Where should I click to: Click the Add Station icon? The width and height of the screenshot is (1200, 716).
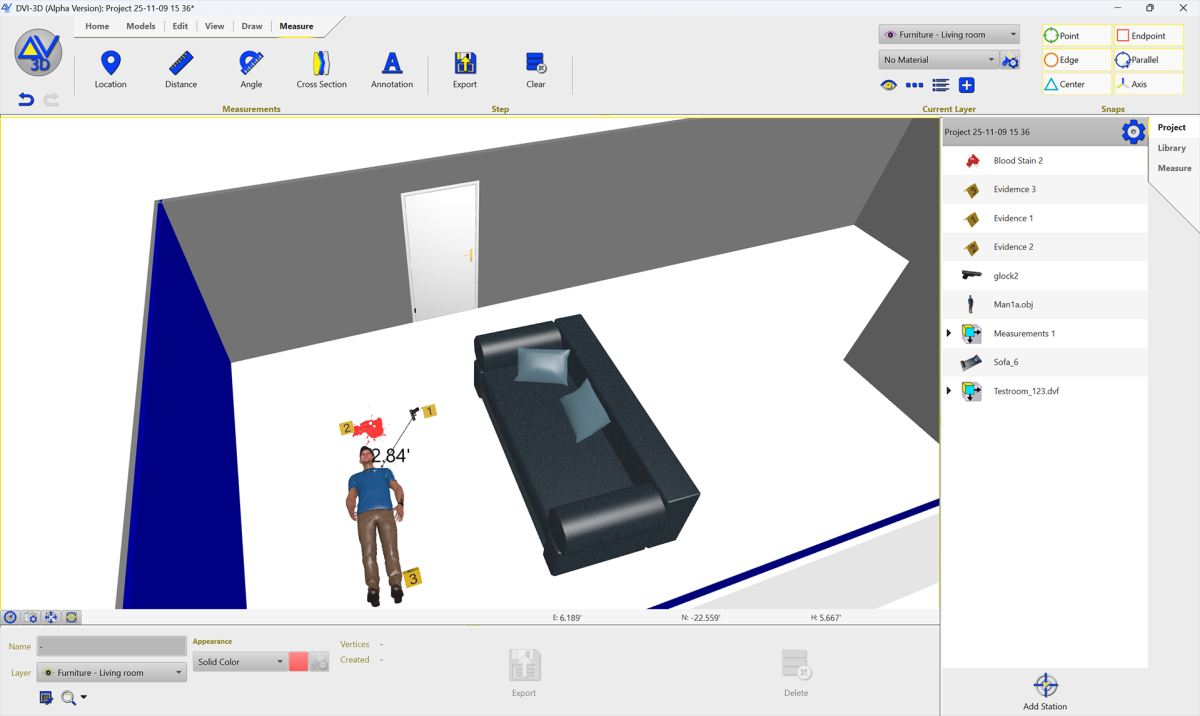click(x=1045, y=685)
